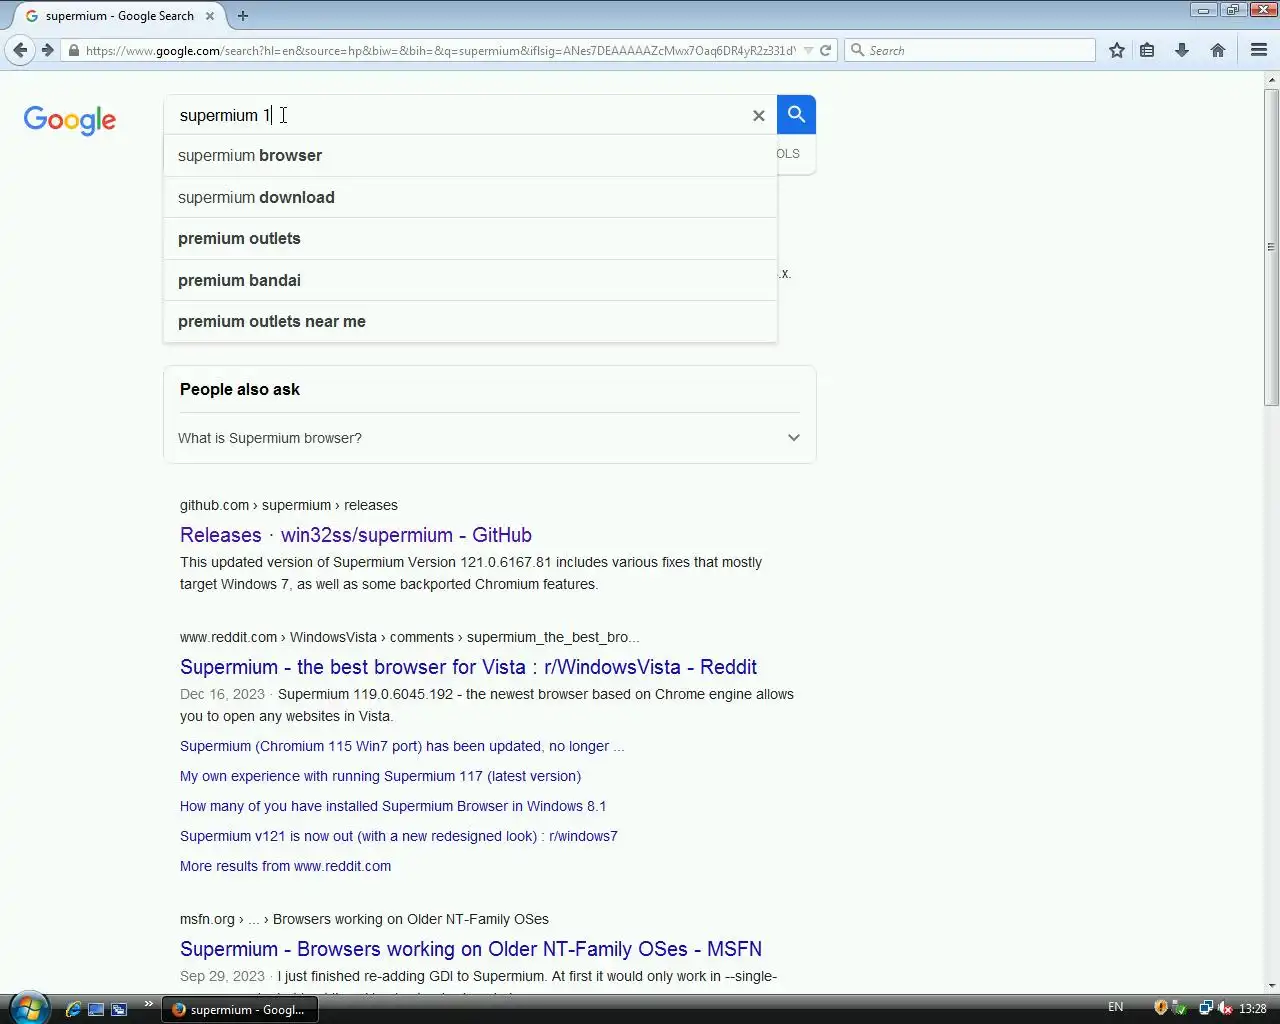
Task: Click the Google logo
Action: coord(70,120)
